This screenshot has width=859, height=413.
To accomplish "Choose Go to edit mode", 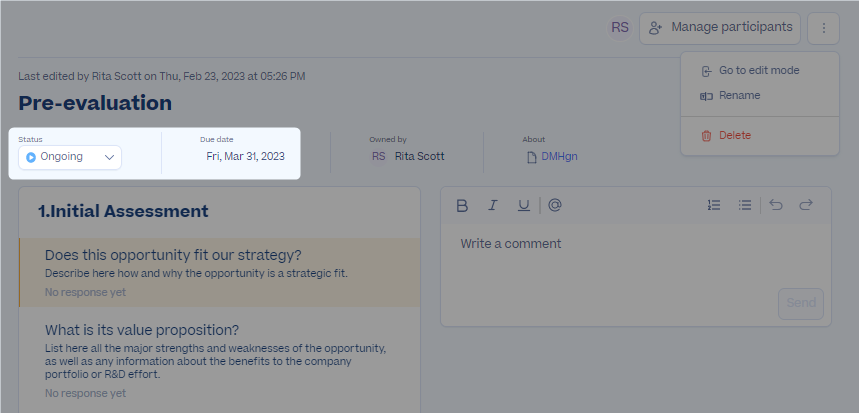I will pyautogui.click(x=758, y=70).
